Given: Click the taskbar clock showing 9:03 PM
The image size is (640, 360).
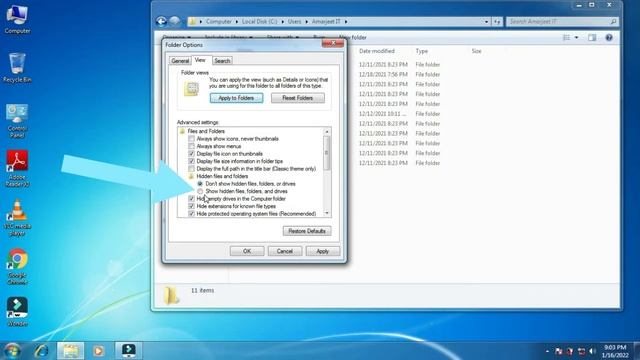Looking at the screenshot, I should point(615,351).
